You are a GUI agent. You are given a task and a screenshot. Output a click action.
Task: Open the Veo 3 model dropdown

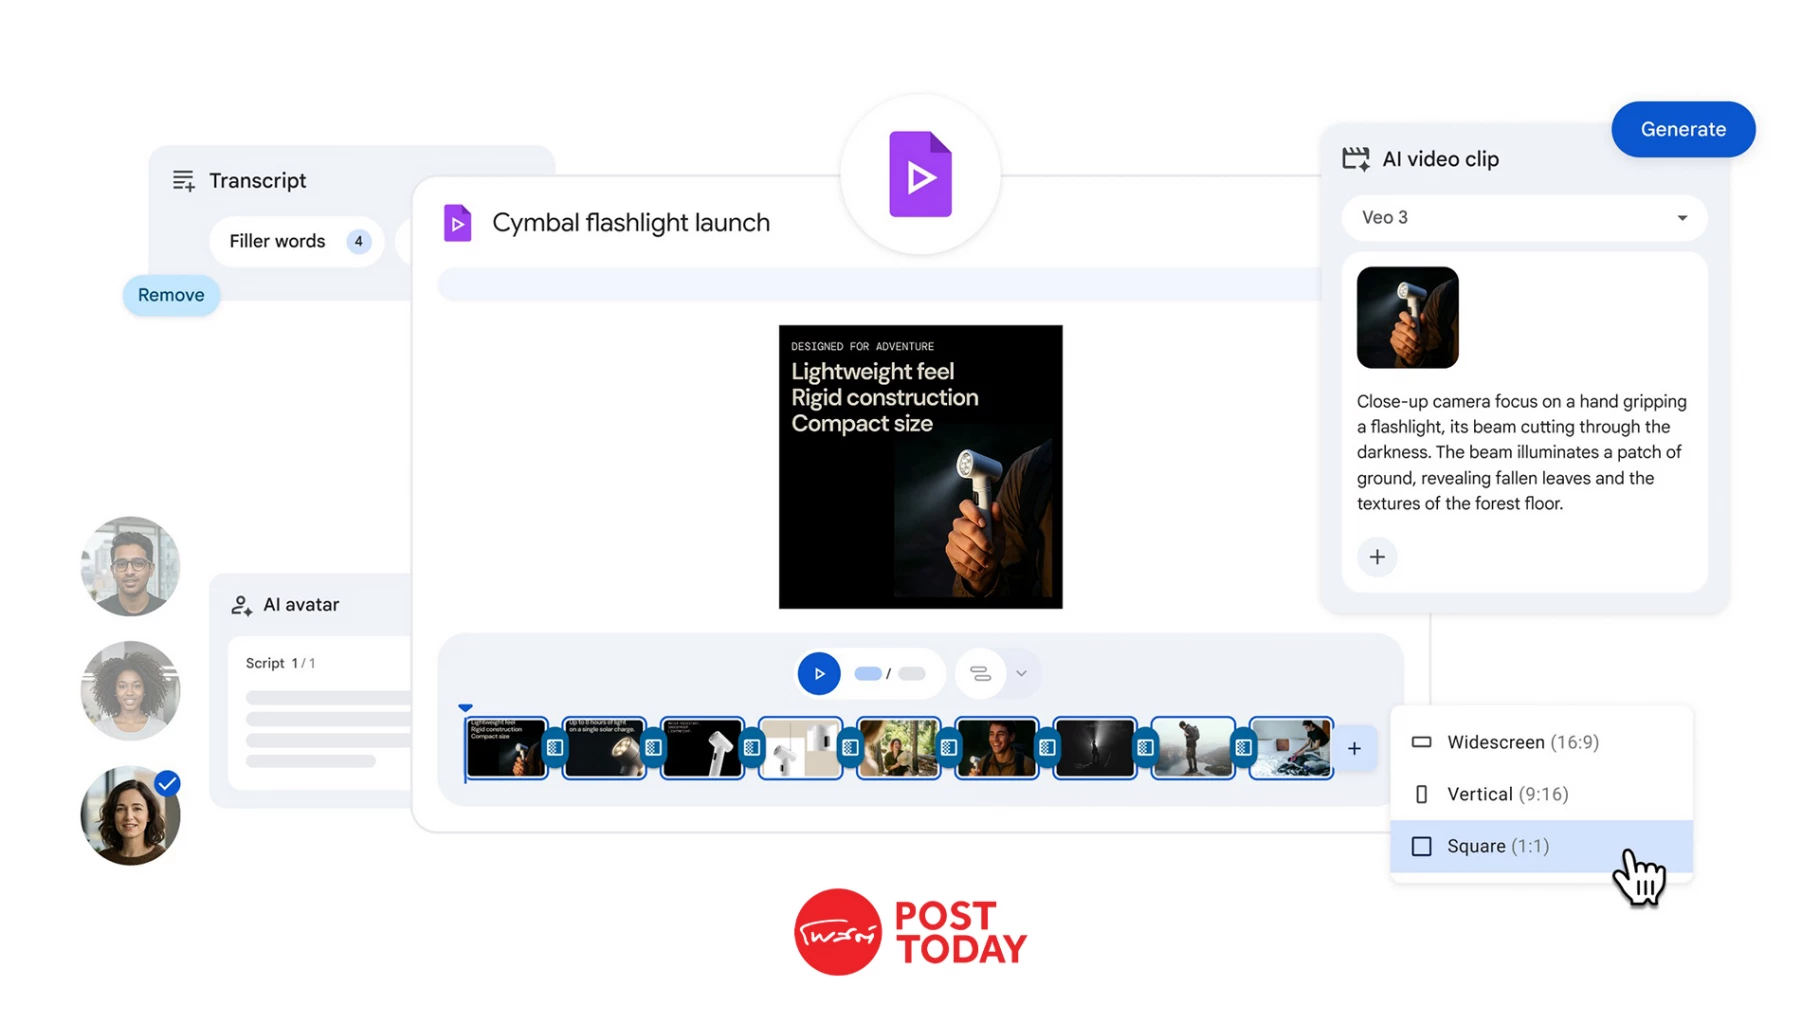[1523, 218]
